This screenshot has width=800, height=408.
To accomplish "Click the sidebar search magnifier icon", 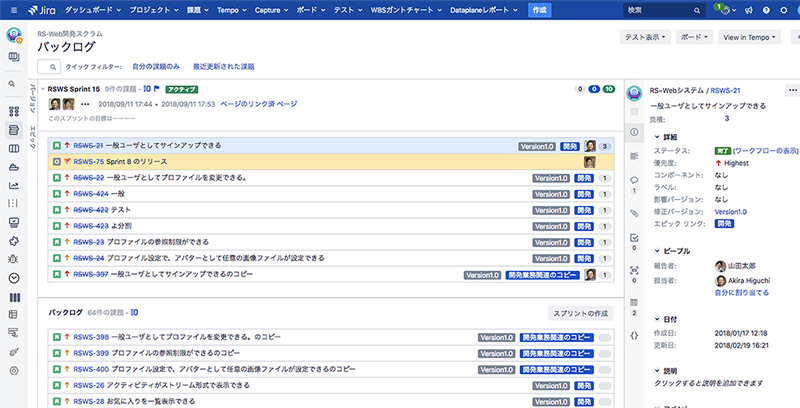I will (12, 84).
